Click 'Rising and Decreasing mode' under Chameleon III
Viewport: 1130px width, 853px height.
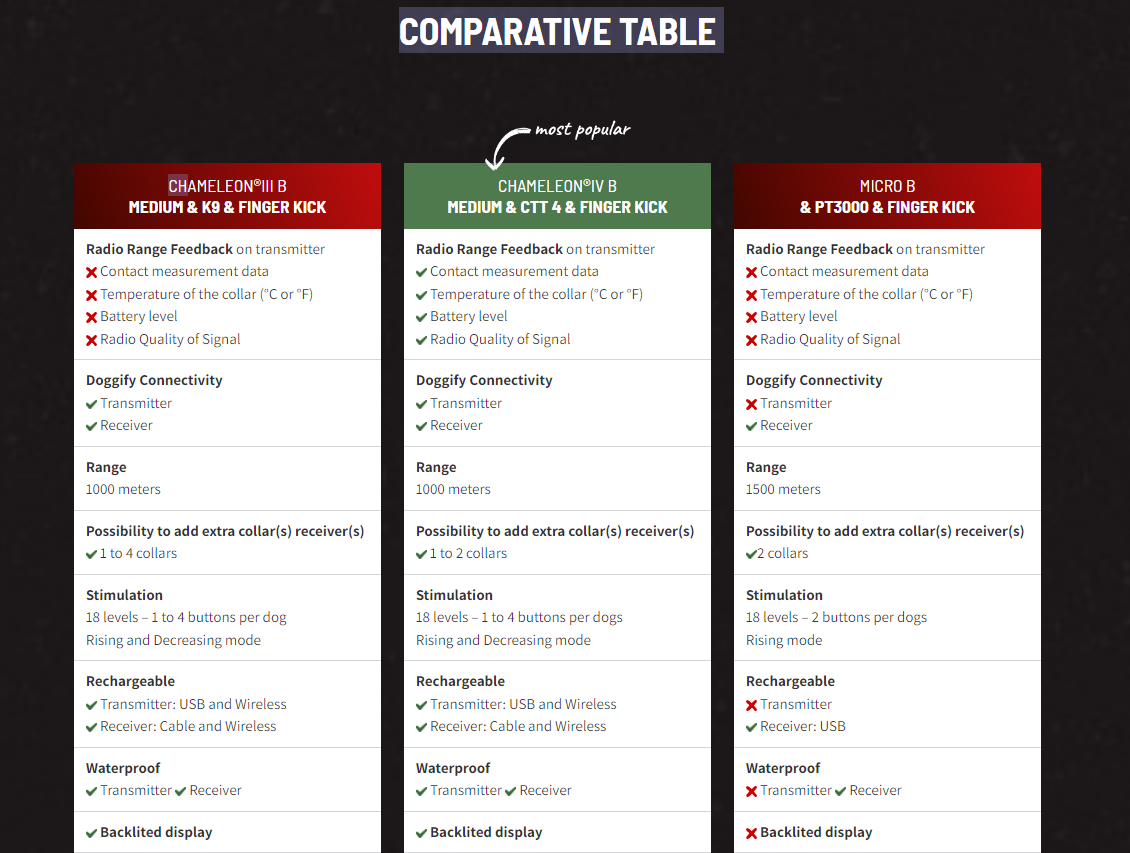(x=174, y=640)
